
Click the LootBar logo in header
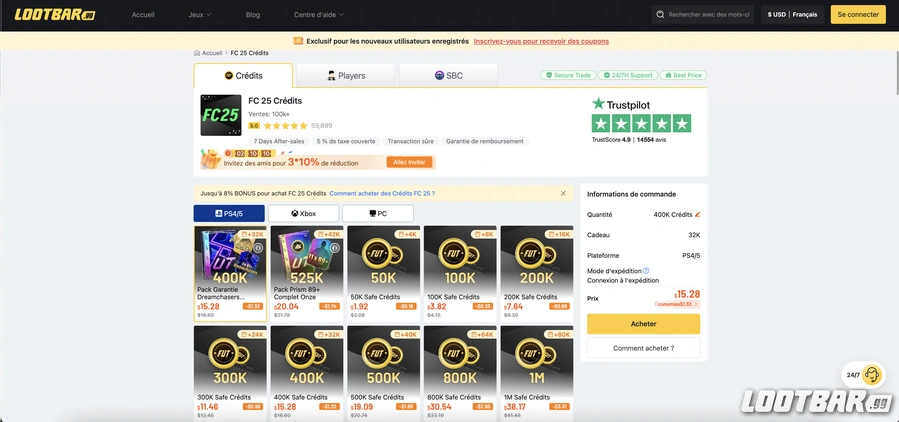coord(55,15)
